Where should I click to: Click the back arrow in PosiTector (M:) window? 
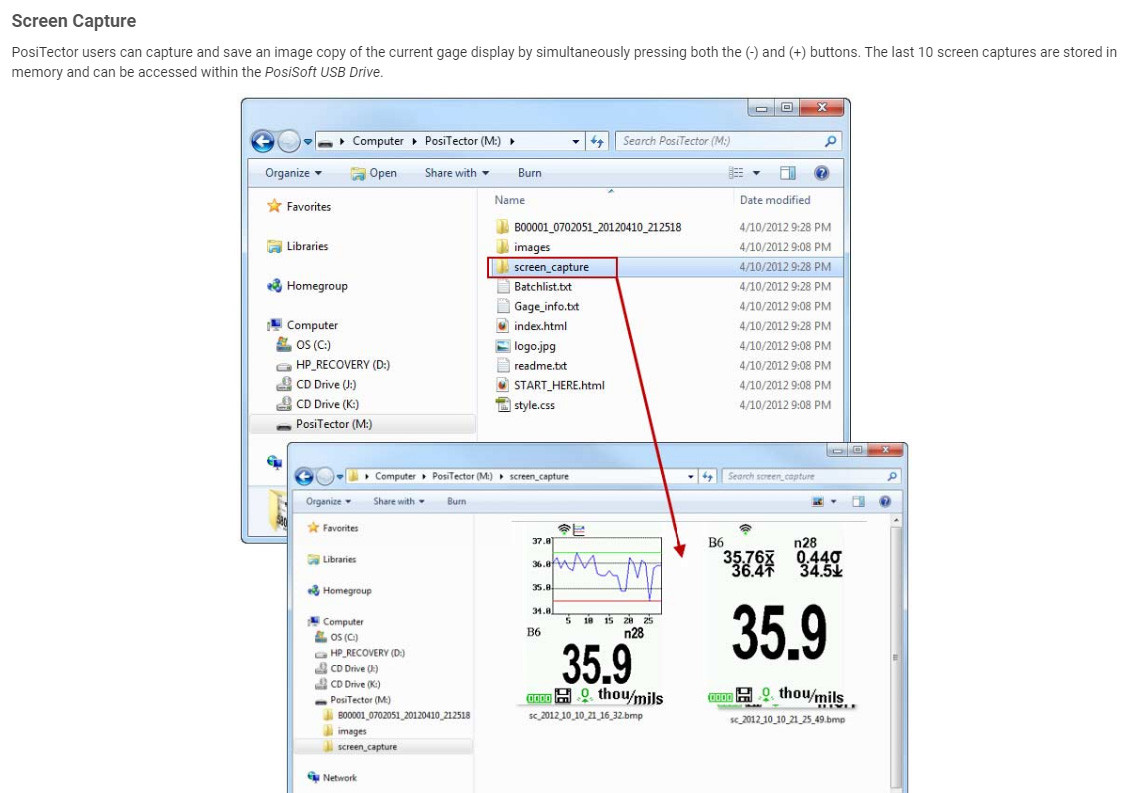263,141
